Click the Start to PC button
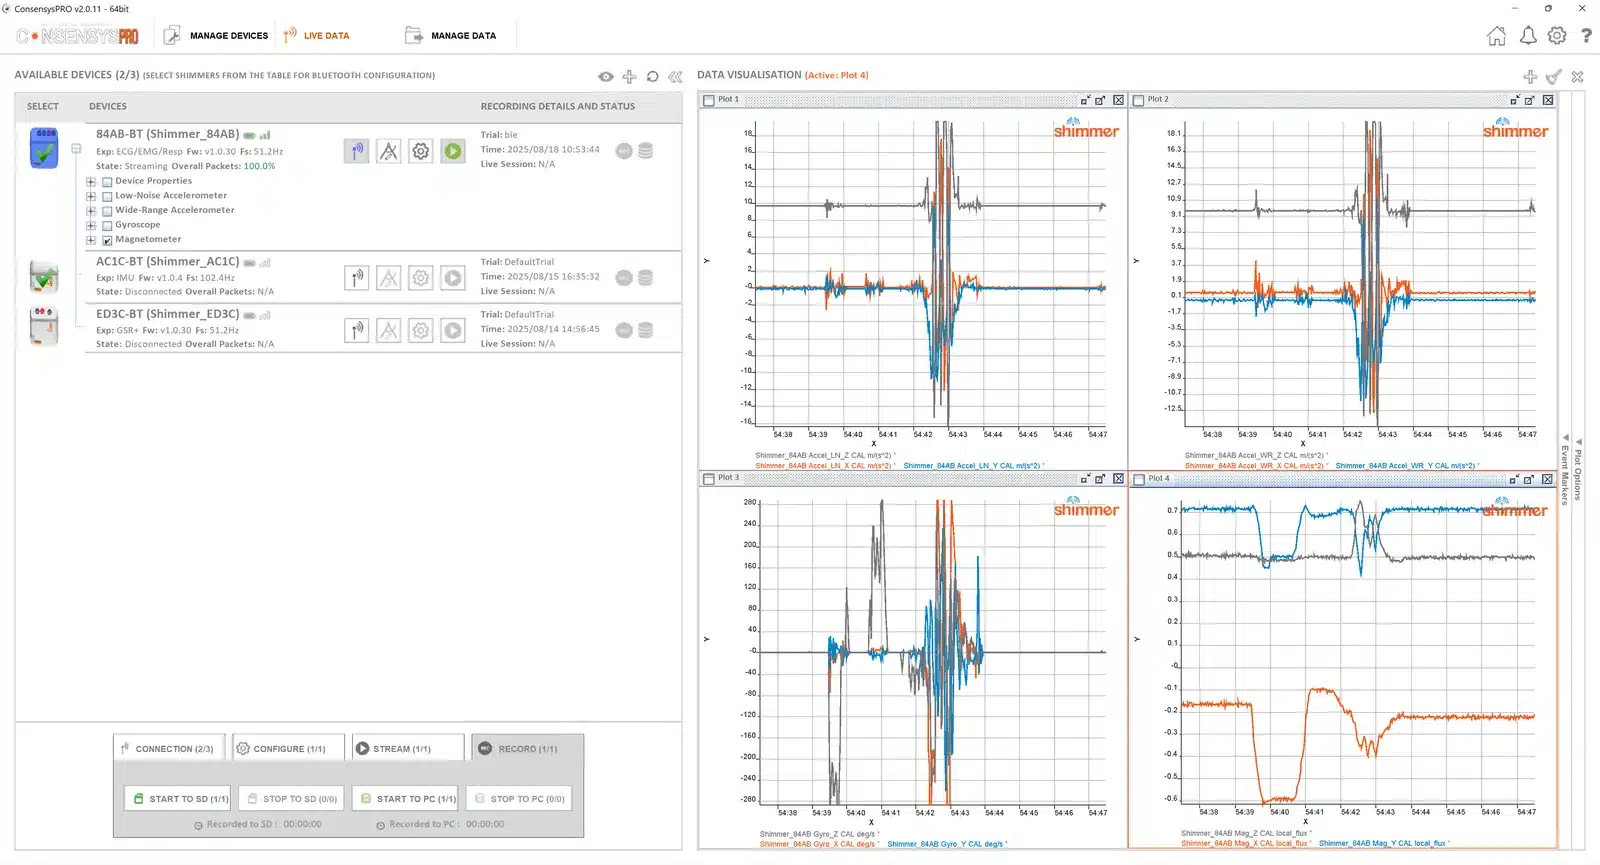The height and width of the screenshot is (865, 1600). tap(405, 798)
